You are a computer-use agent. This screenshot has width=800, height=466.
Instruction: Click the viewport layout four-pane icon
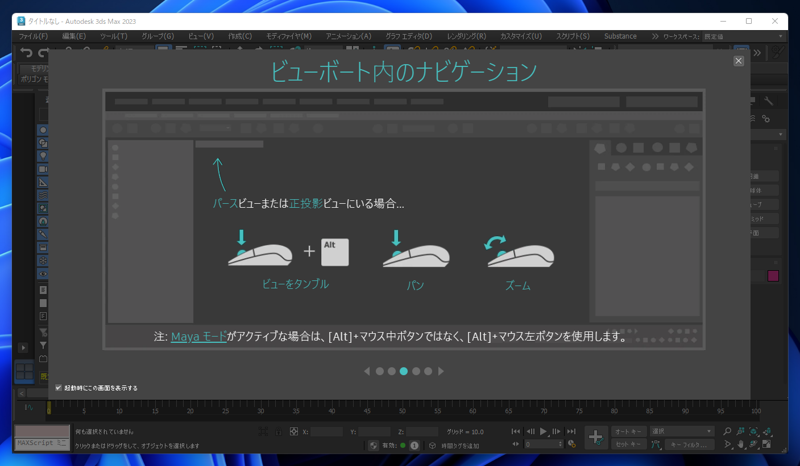(24, 371)
